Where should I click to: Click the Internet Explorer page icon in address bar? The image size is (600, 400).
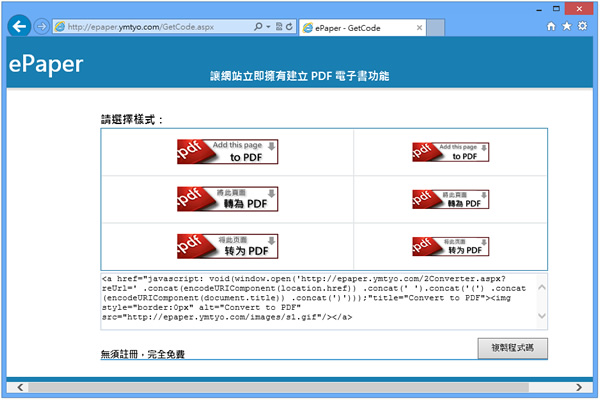point(60,26)
